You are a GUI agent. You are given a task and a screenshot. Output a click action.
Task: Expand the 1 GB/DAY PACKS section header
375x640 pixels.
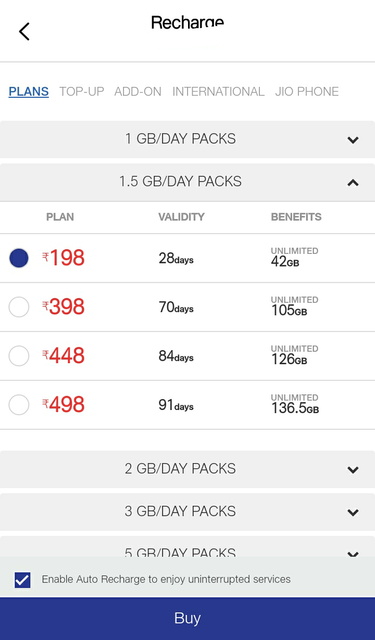tap(187, 139)
